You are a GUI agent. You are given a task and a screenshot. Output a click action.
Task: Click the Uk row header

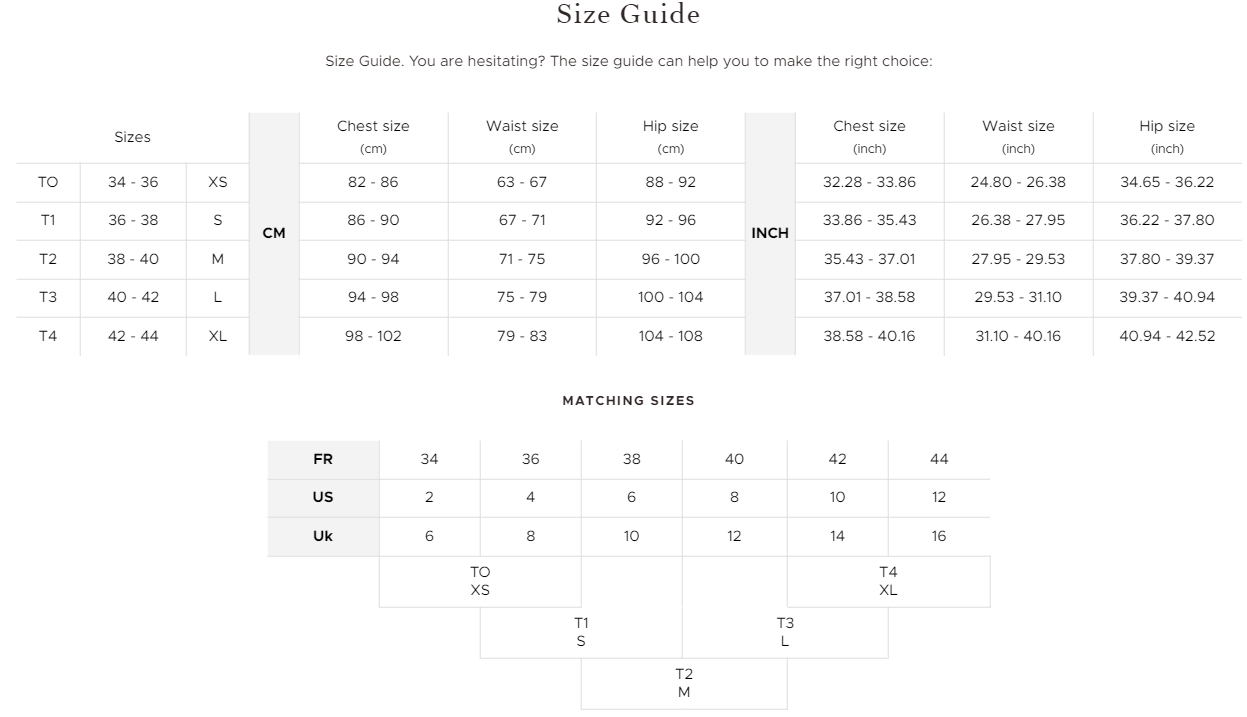pyautogui.click(x=323, y=536)
